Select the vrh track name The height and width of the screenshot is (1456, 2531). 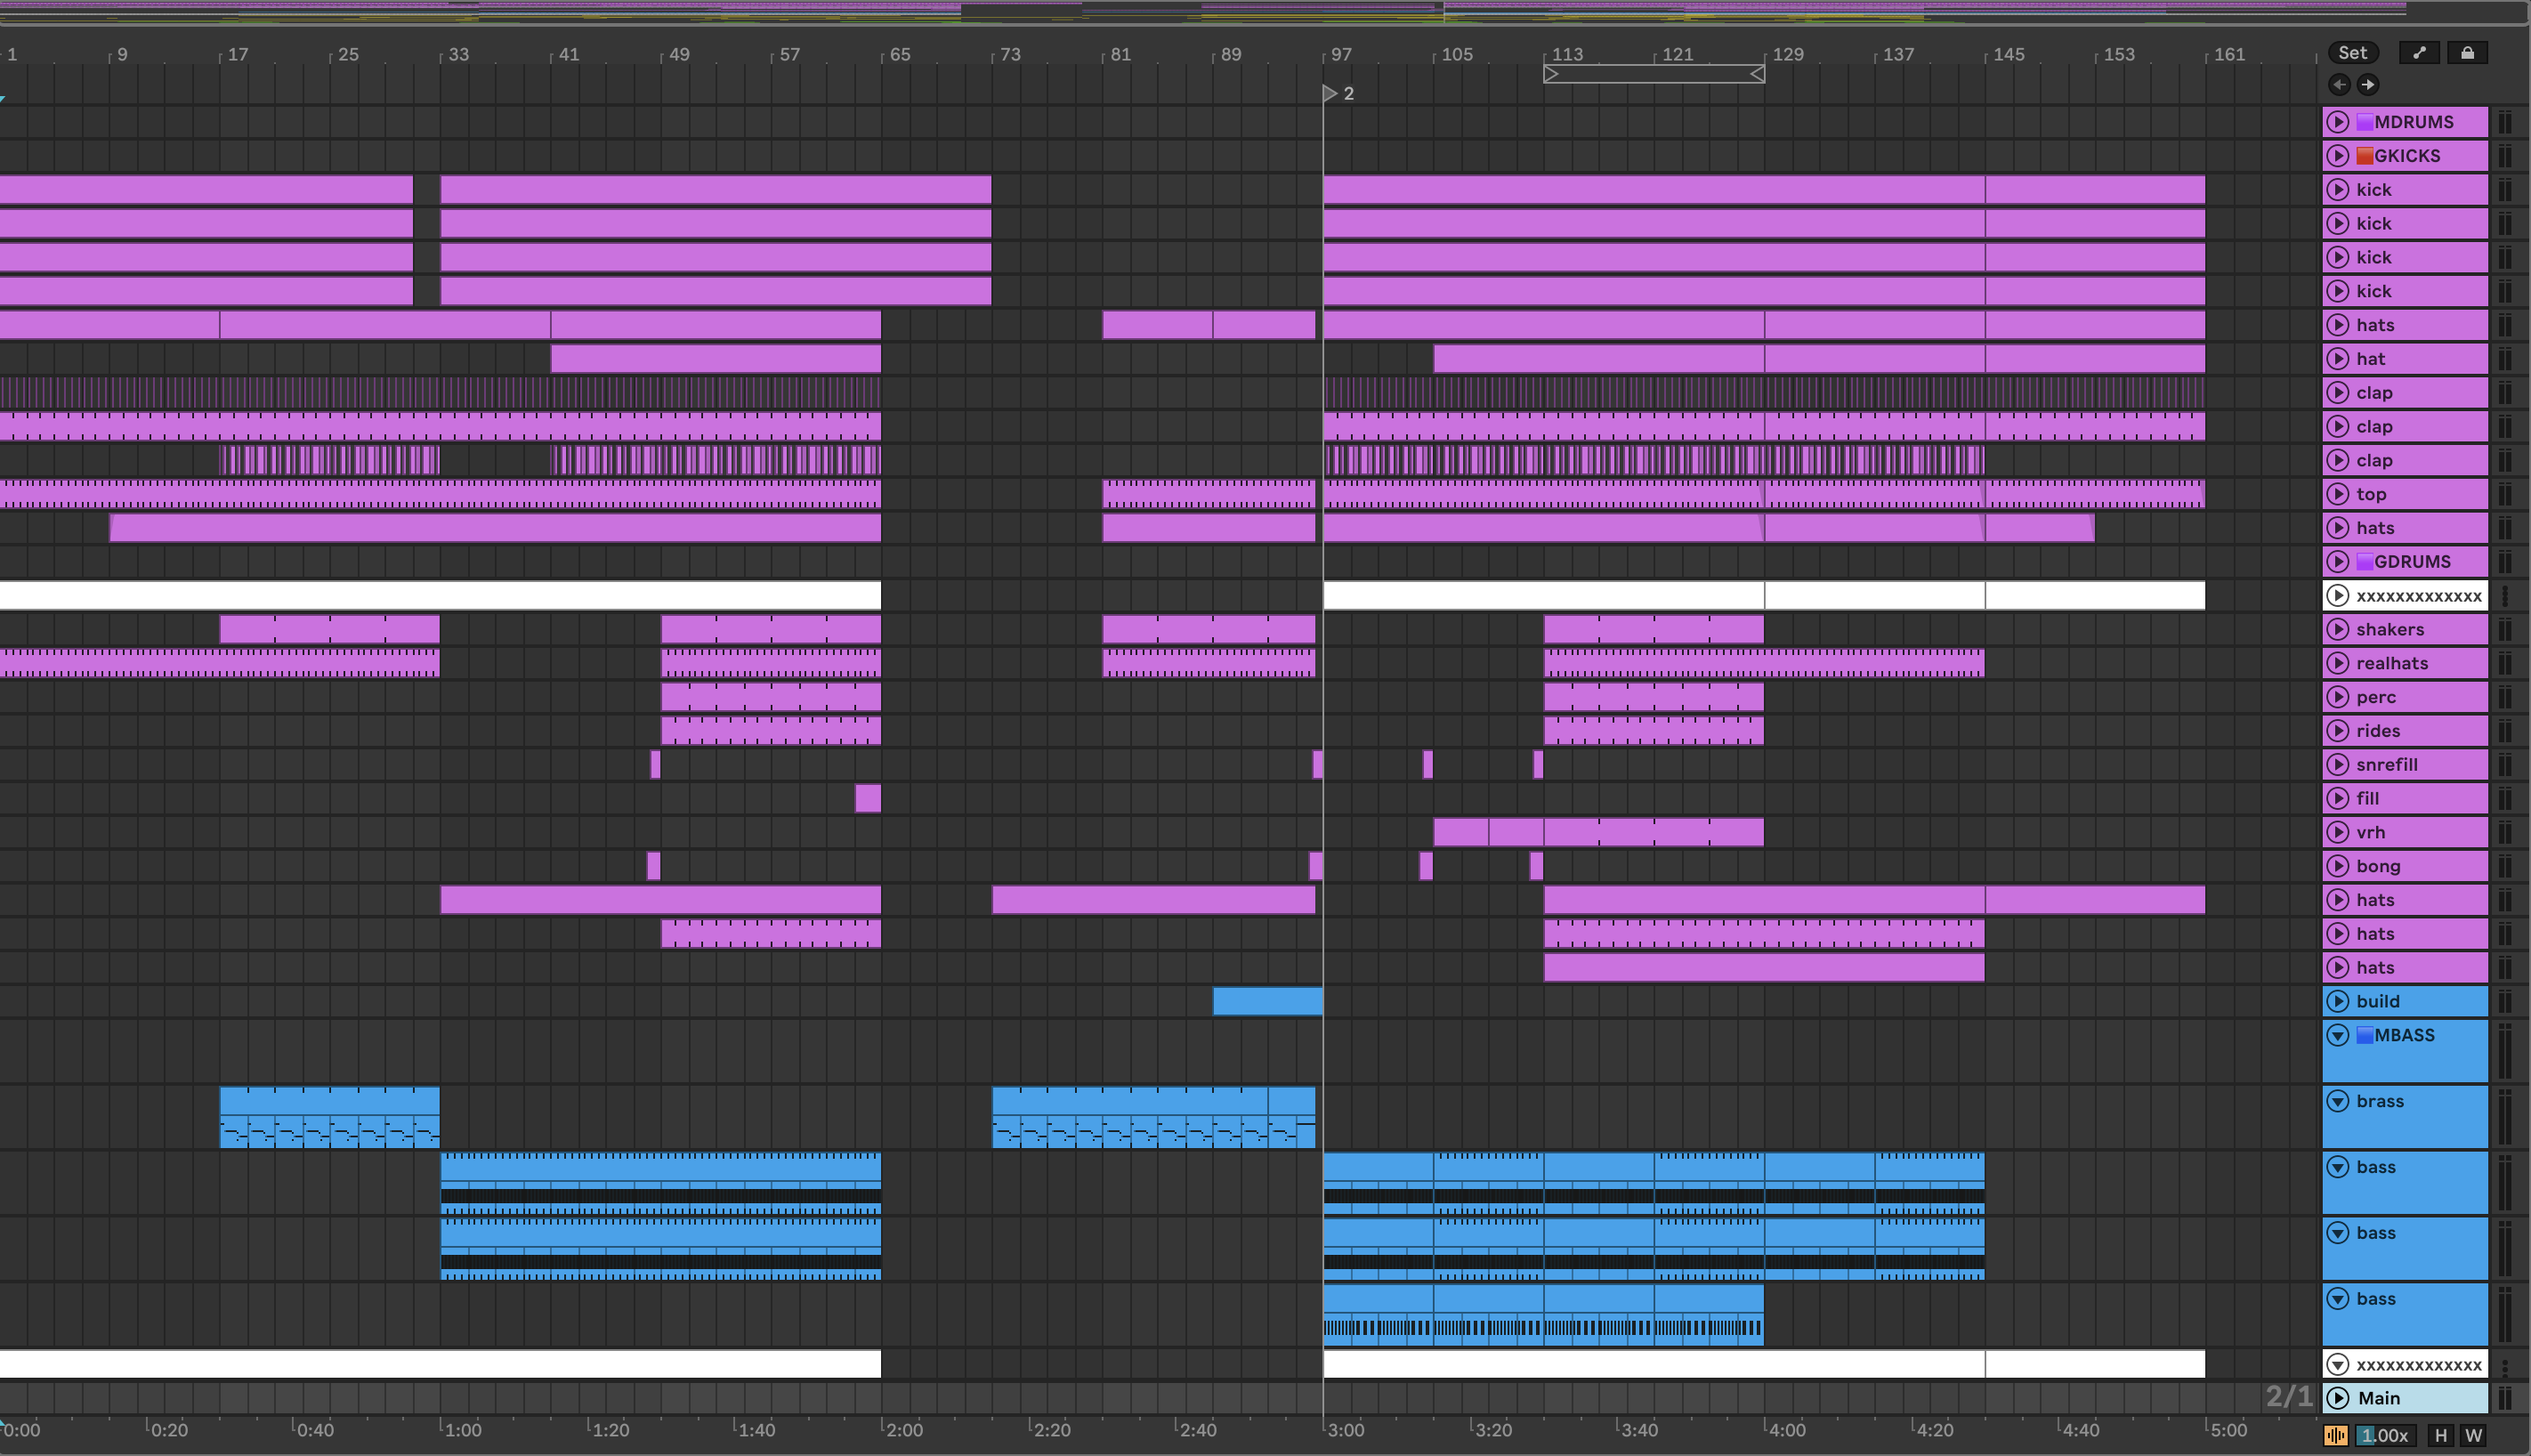[2371, 833]
